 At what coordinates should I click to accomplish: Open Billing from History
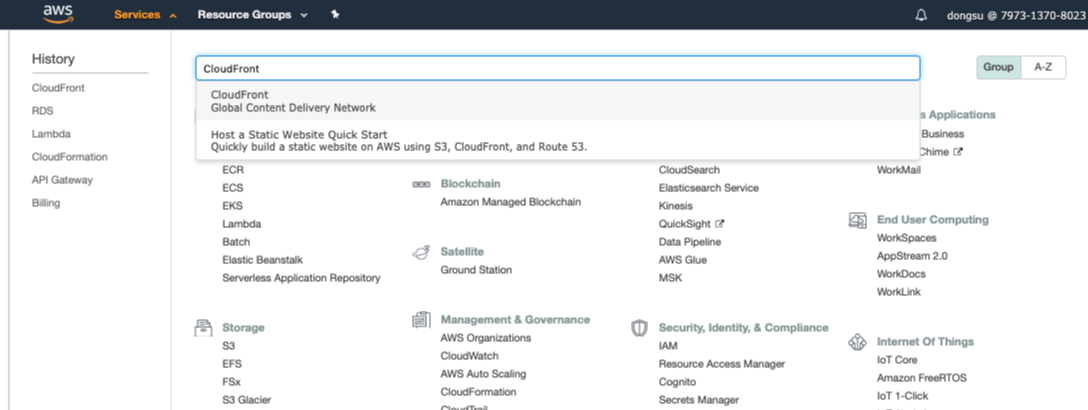[46, 203]
